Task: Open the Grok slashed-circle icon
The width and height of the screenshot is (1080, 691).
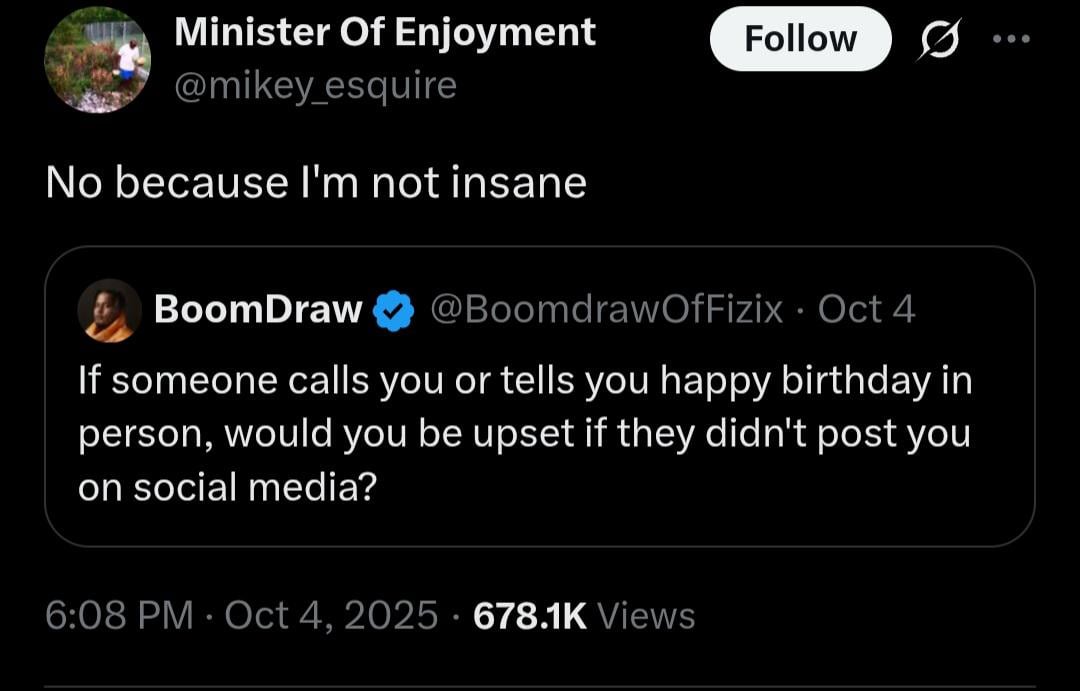Action: click(938, 39)
